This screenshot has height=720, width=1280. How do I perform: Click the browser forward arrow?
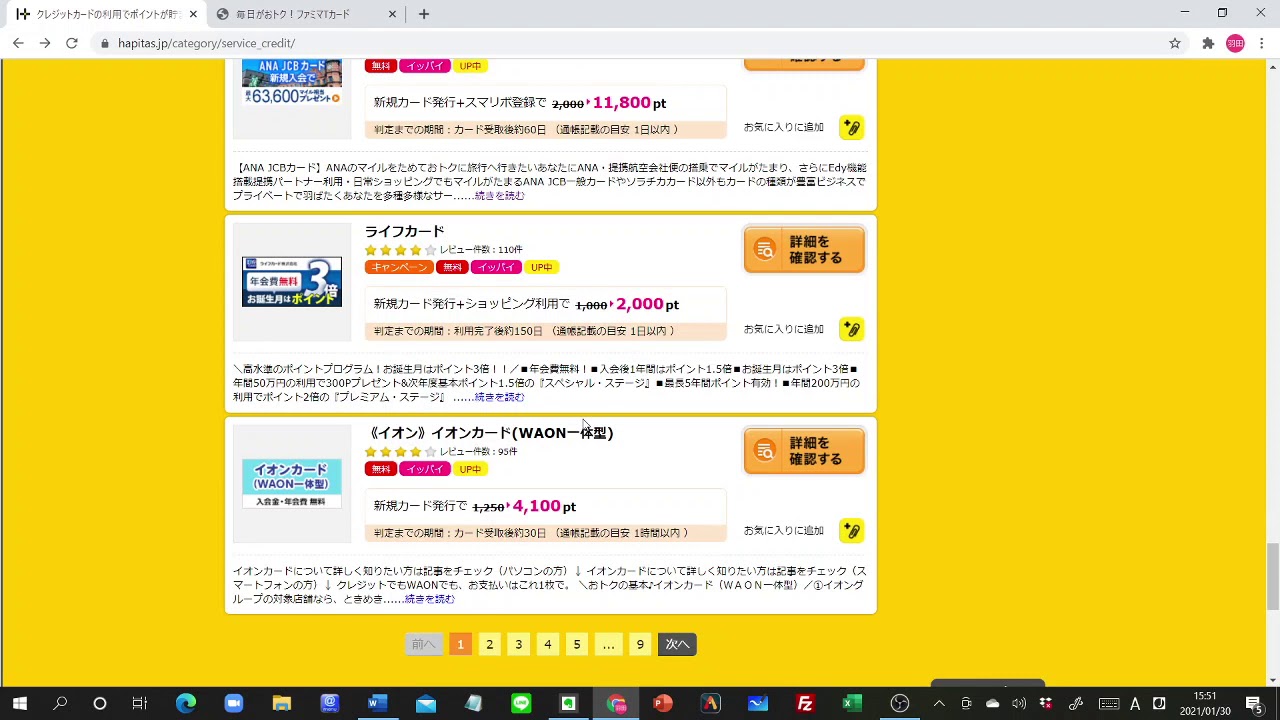point(45,43)
